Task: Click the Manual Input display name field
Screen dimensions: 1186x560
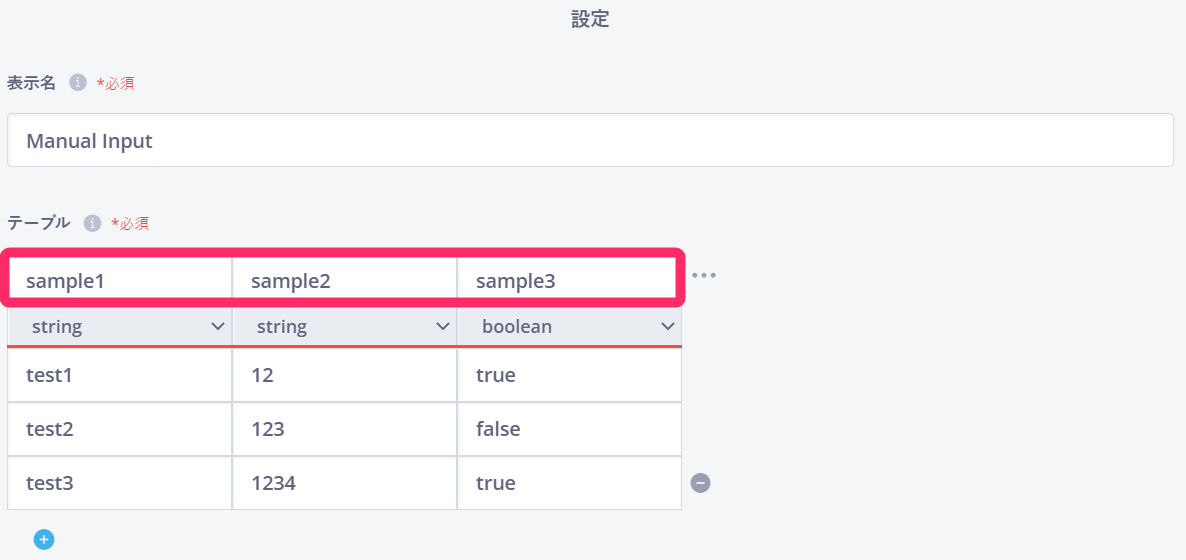Action: point(590,141)
